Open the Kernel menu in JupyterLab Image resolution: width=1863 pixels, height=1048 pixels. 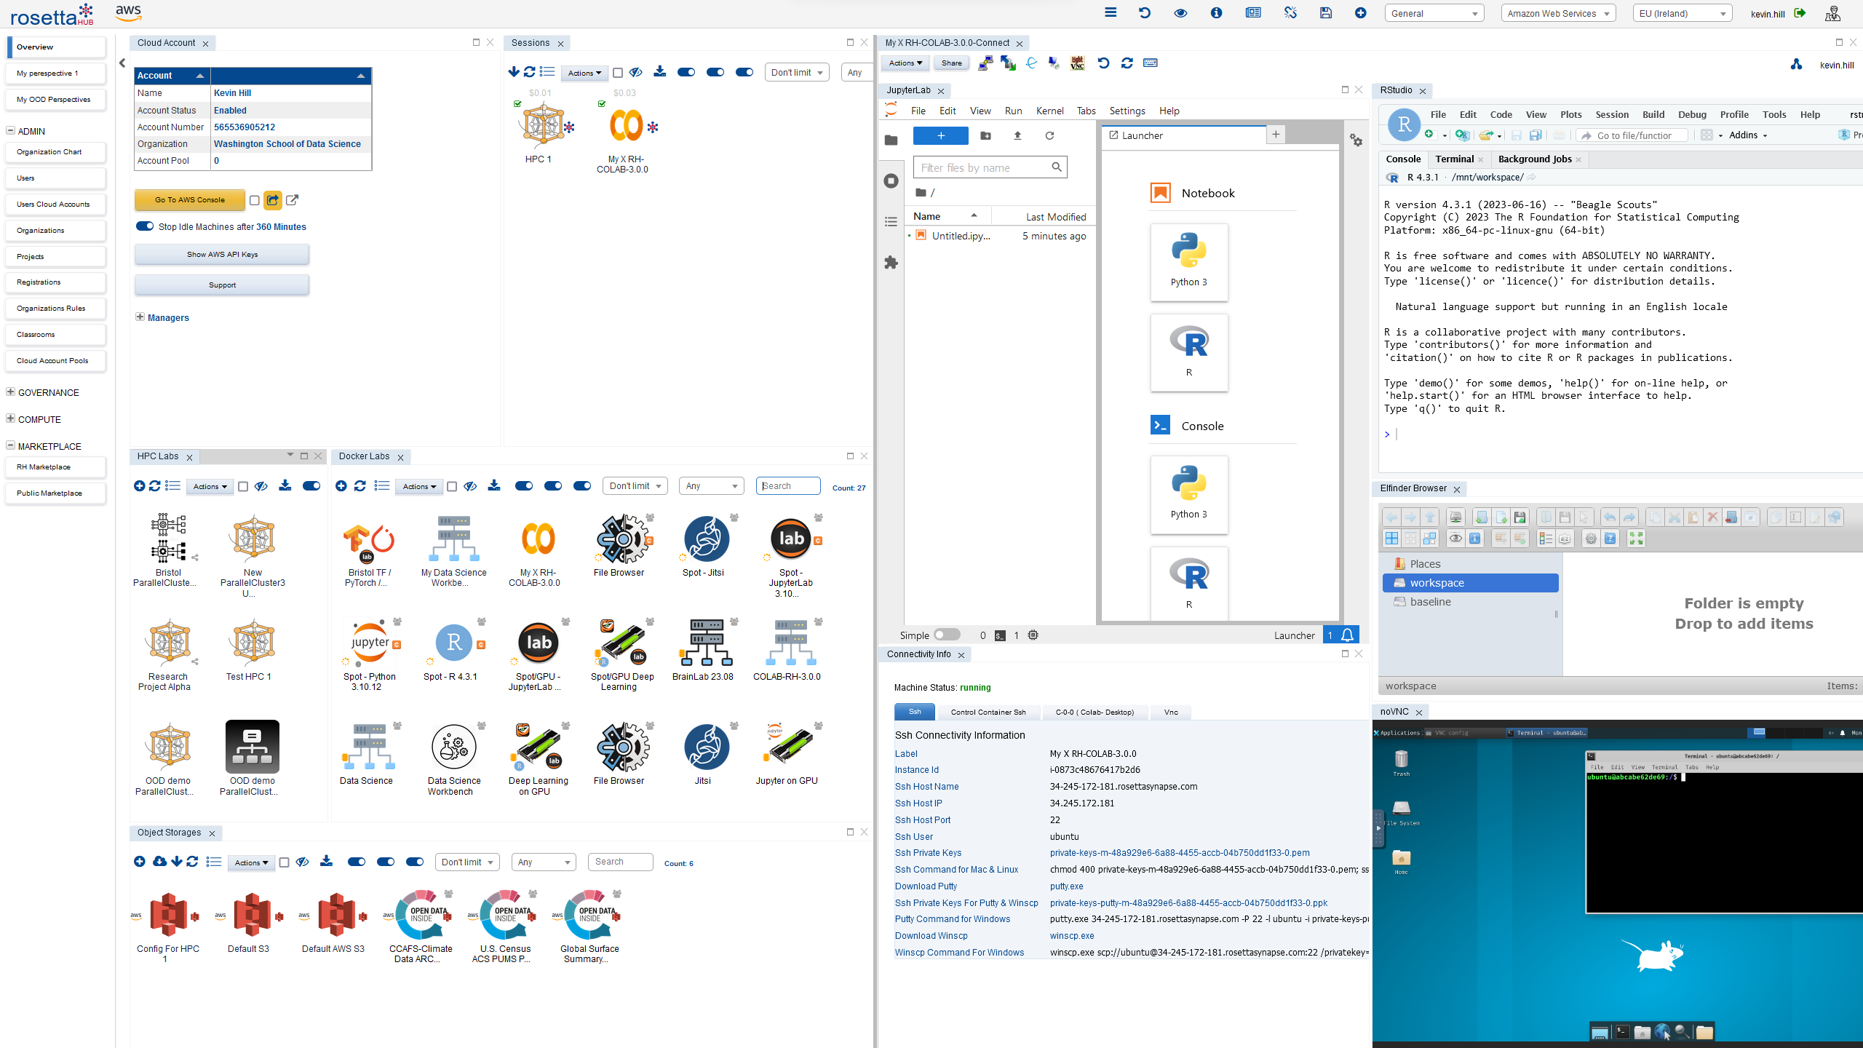coord(1050,110)
